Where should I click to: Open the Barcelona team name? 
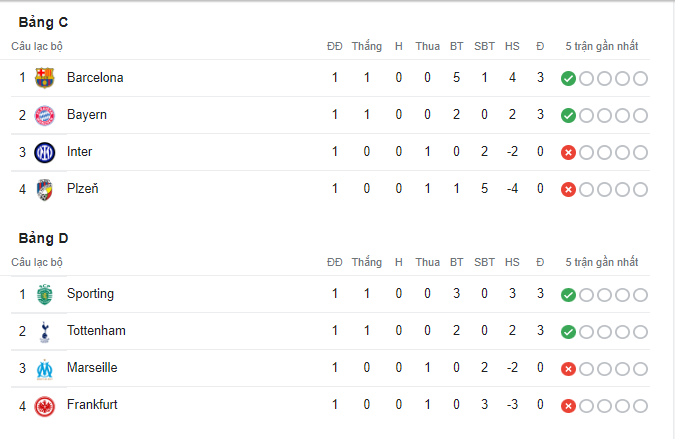click(95, 77)
